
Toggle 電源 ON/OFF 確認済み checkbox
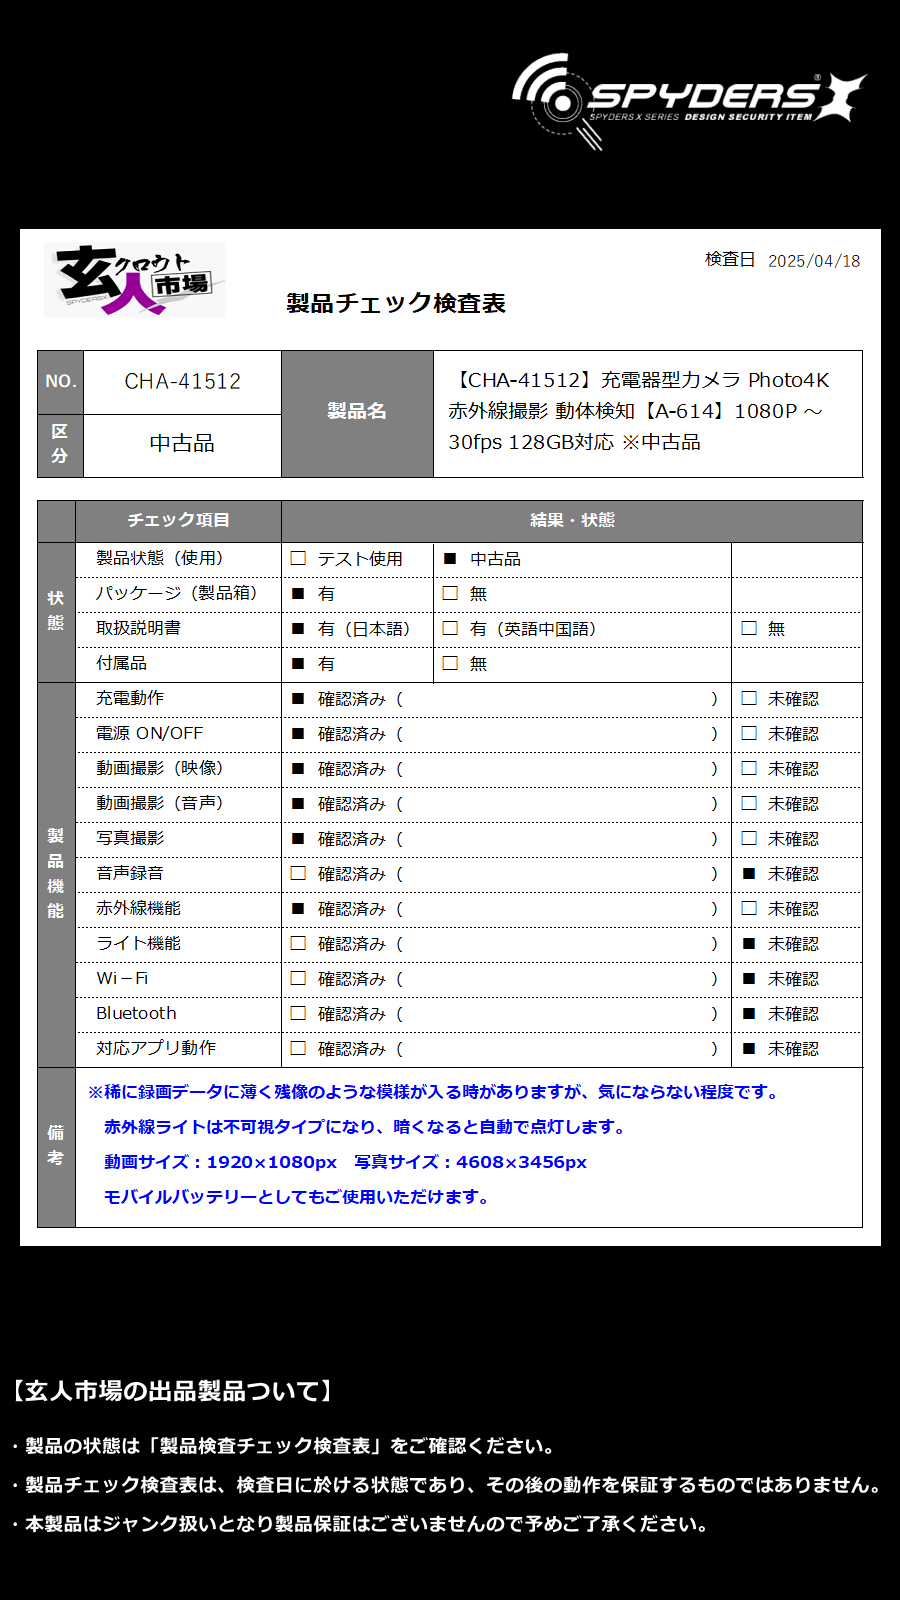click(x=298, y=733)
